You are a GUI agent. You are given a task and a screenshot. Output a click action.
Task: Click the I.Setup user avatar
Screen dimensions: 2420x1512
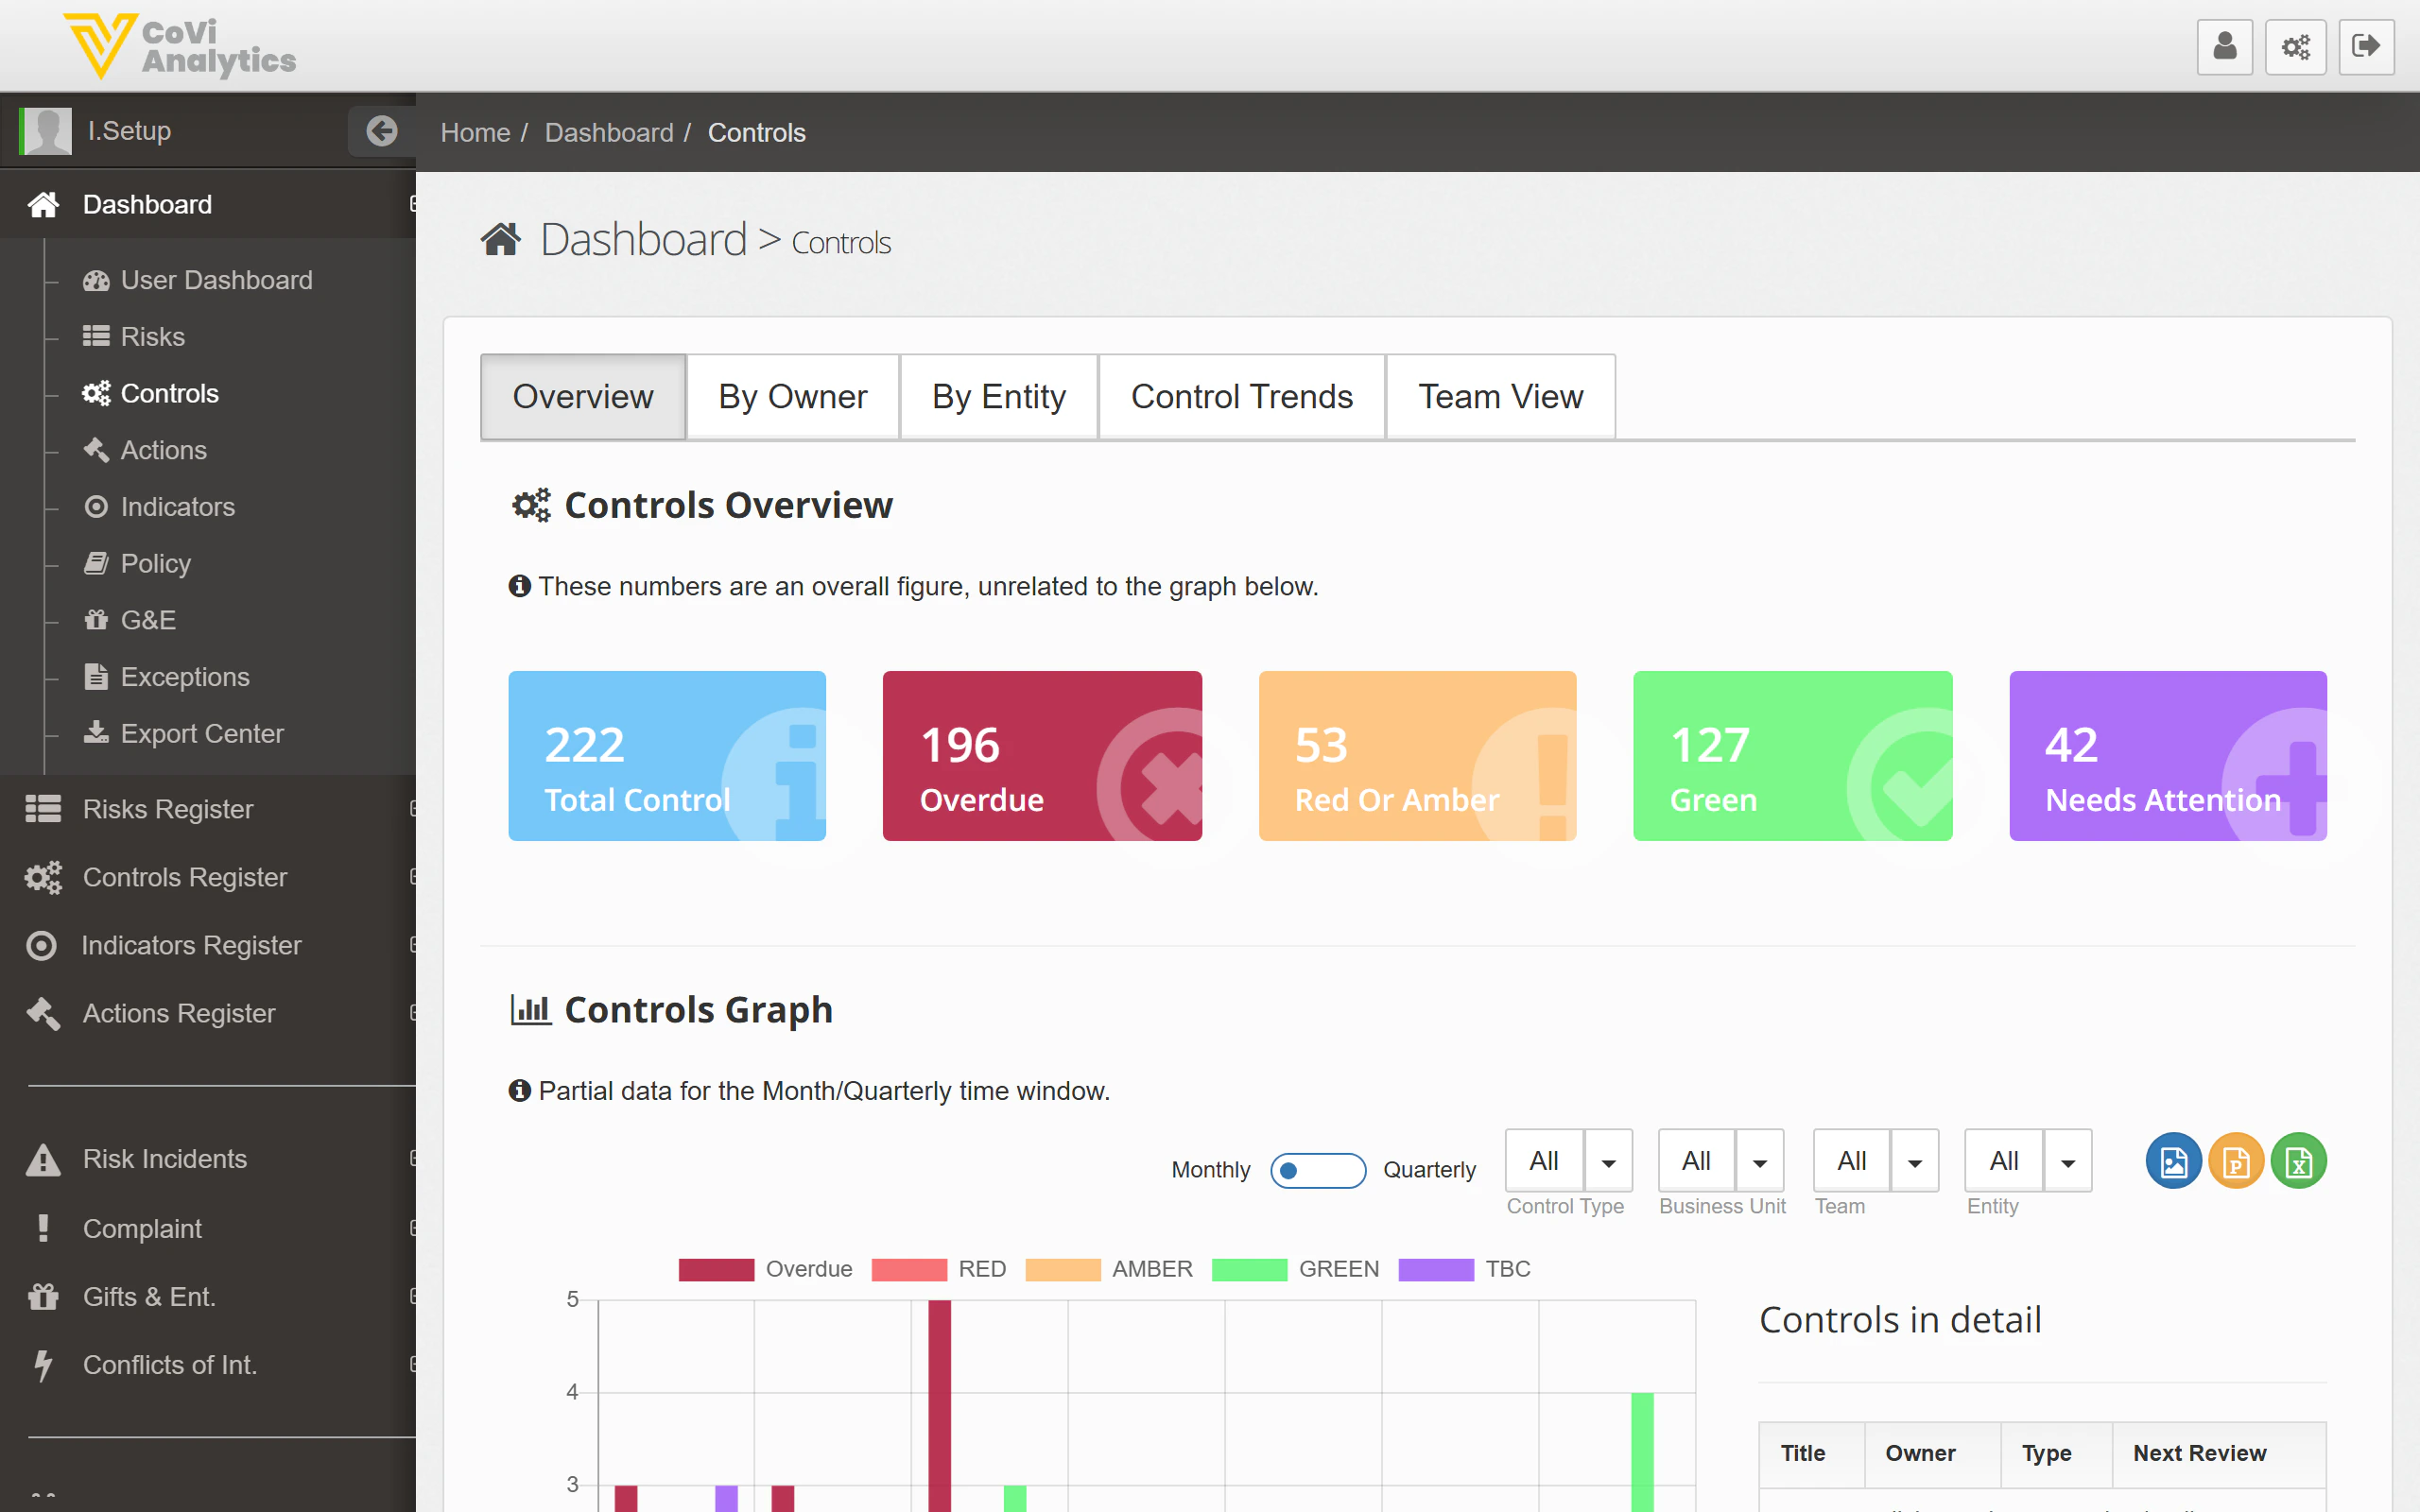47,131
